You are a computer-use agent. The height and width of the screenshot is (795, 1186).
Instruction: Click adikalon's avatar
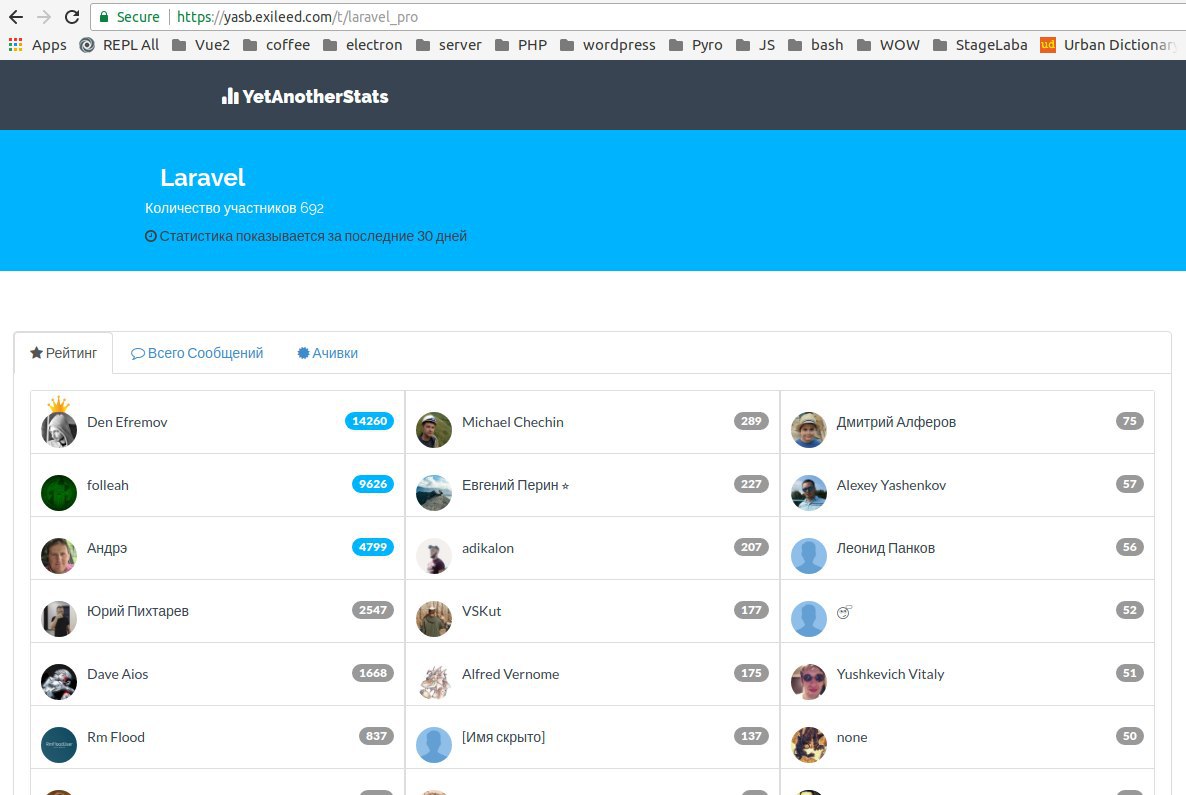click(x=434, y=555)
